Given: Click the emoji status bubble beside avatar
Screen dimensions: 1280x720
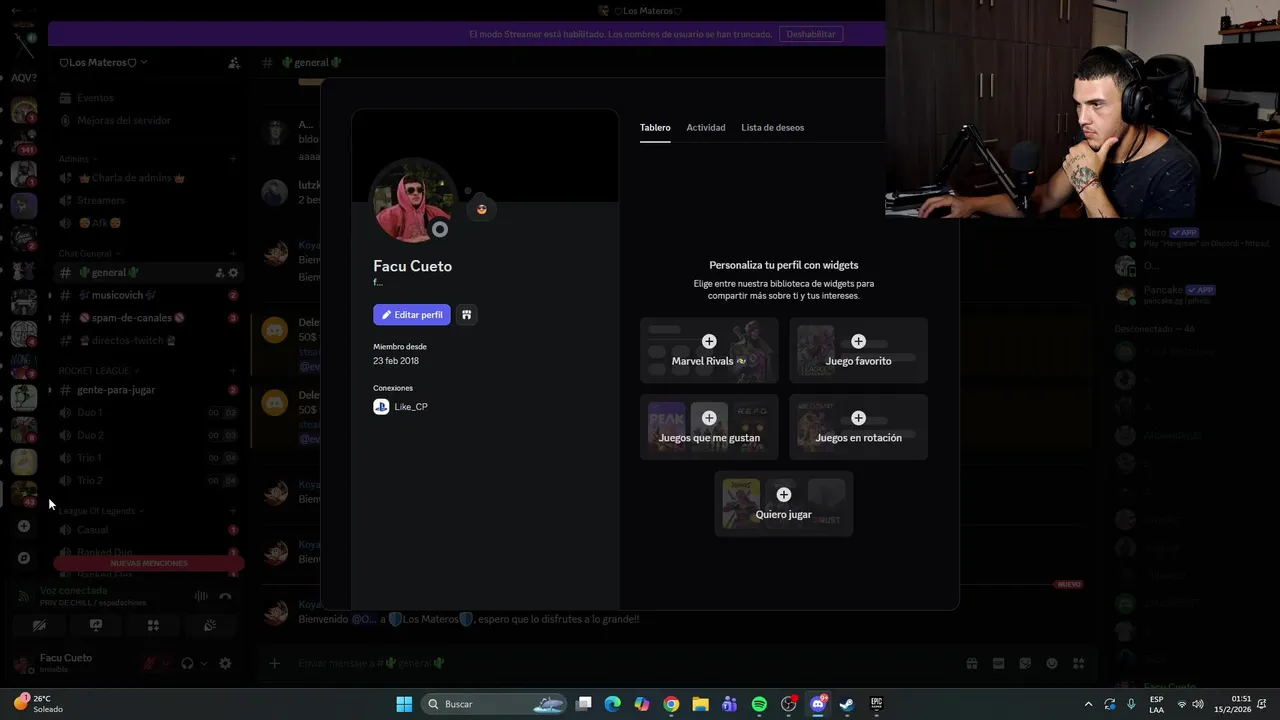Looking at the screenshot, I should click(x=481, y=209).
